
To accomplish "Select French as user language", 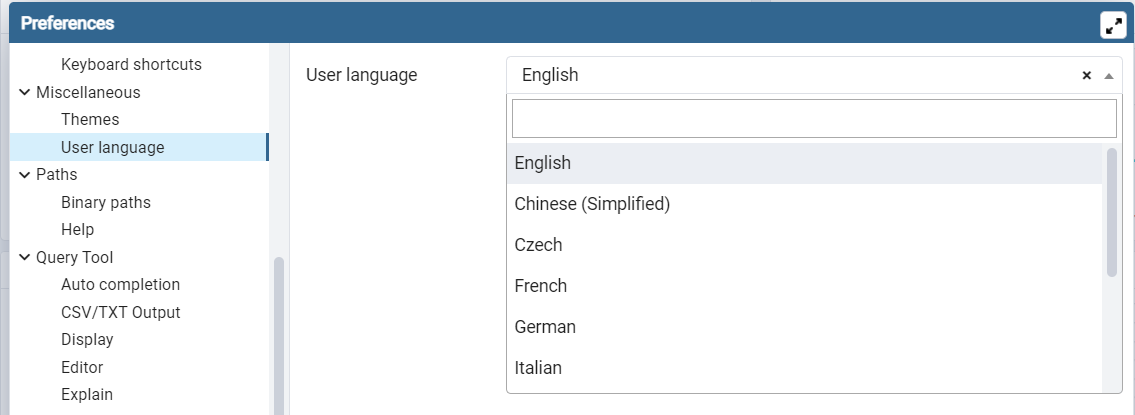I will (x=804, y=286).
